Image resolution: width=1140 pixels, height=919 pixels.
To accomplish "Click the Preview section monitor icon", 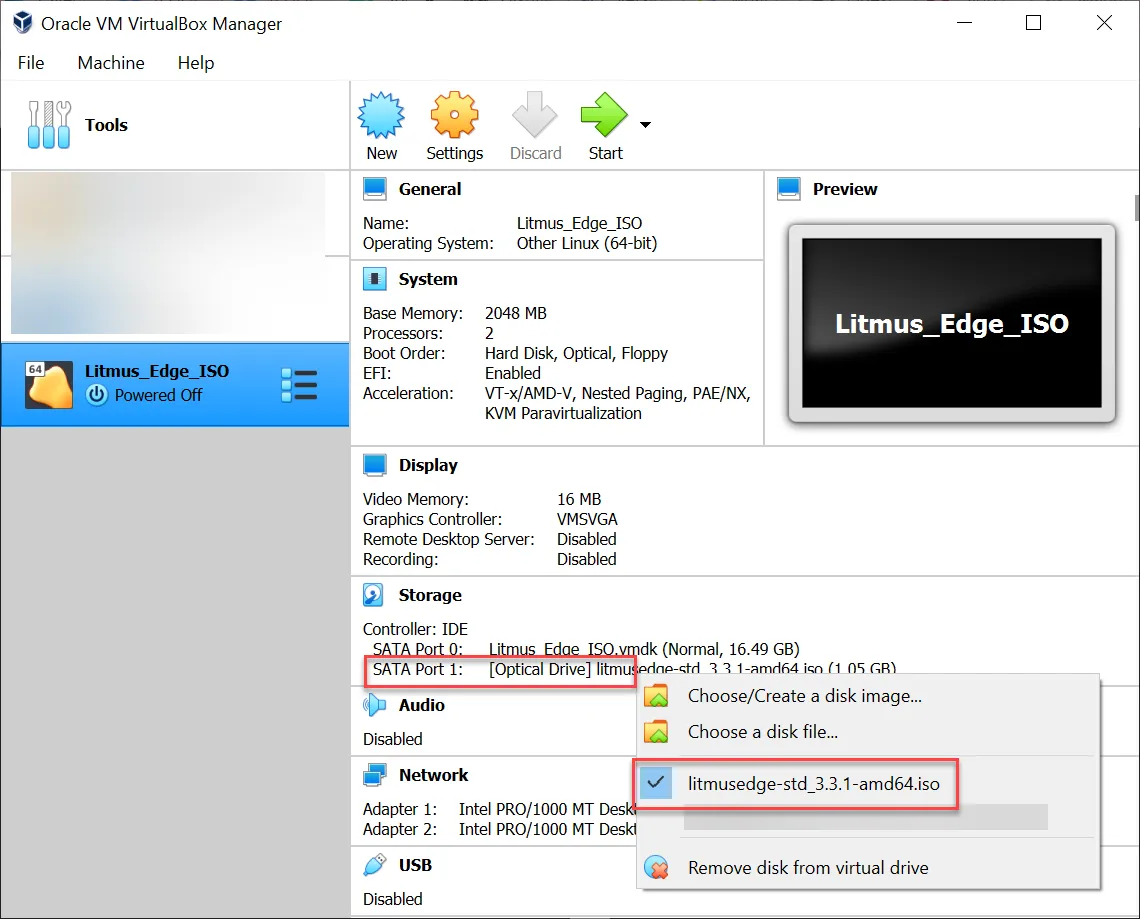I will (789, 189).
